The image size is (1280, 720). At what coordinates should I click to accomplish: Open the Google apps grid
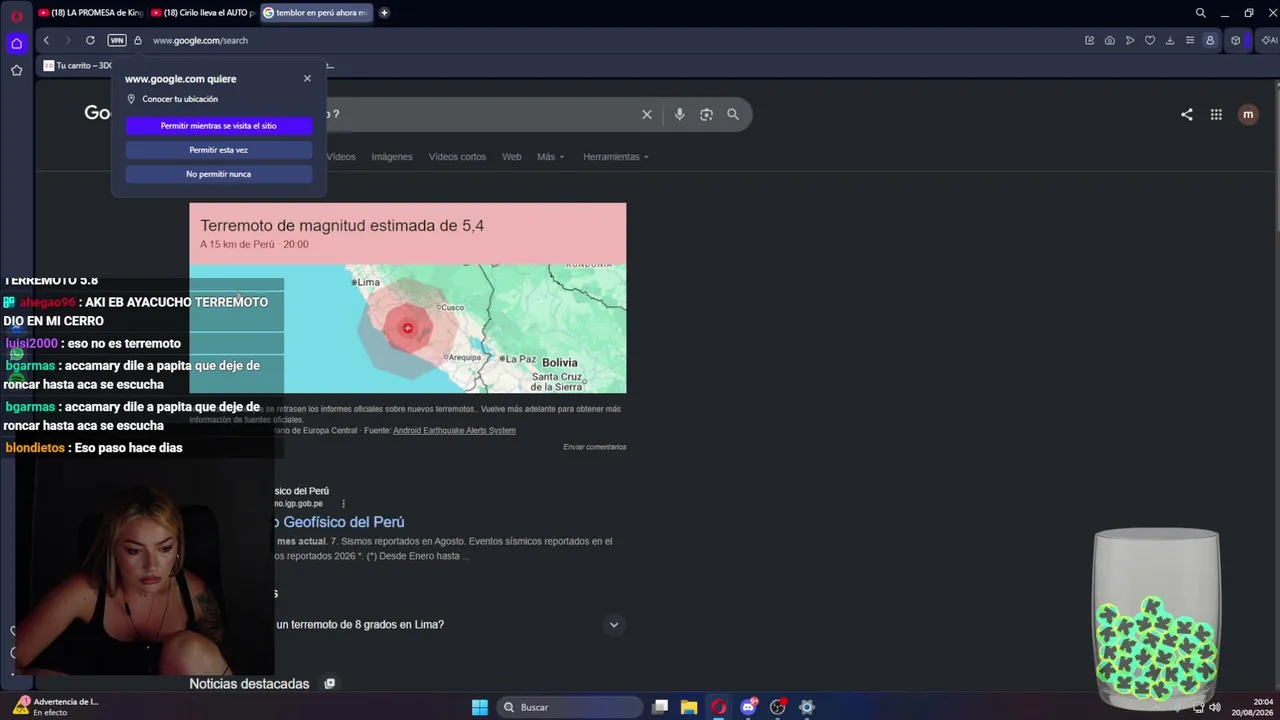1216,114
